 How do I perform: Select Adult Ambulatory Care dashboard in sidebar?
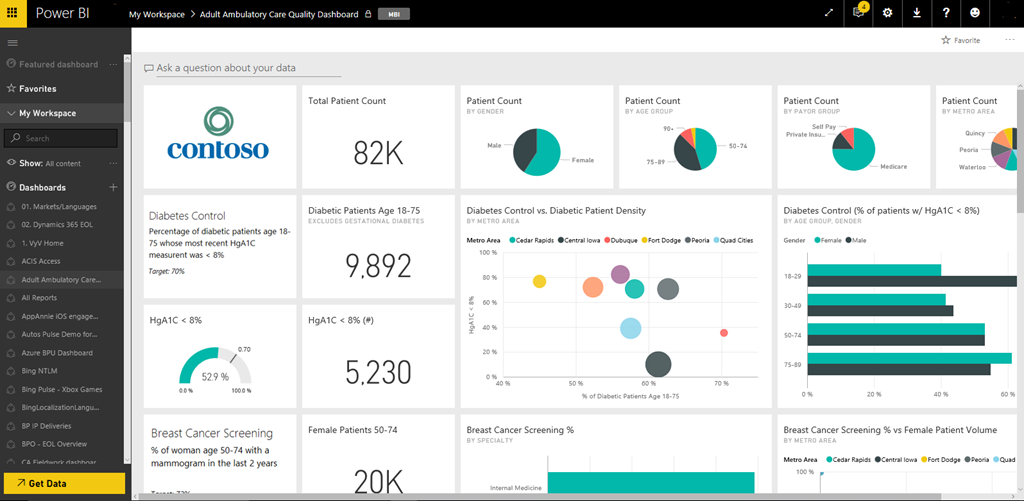pyautogui.click(x=61, y=280)
